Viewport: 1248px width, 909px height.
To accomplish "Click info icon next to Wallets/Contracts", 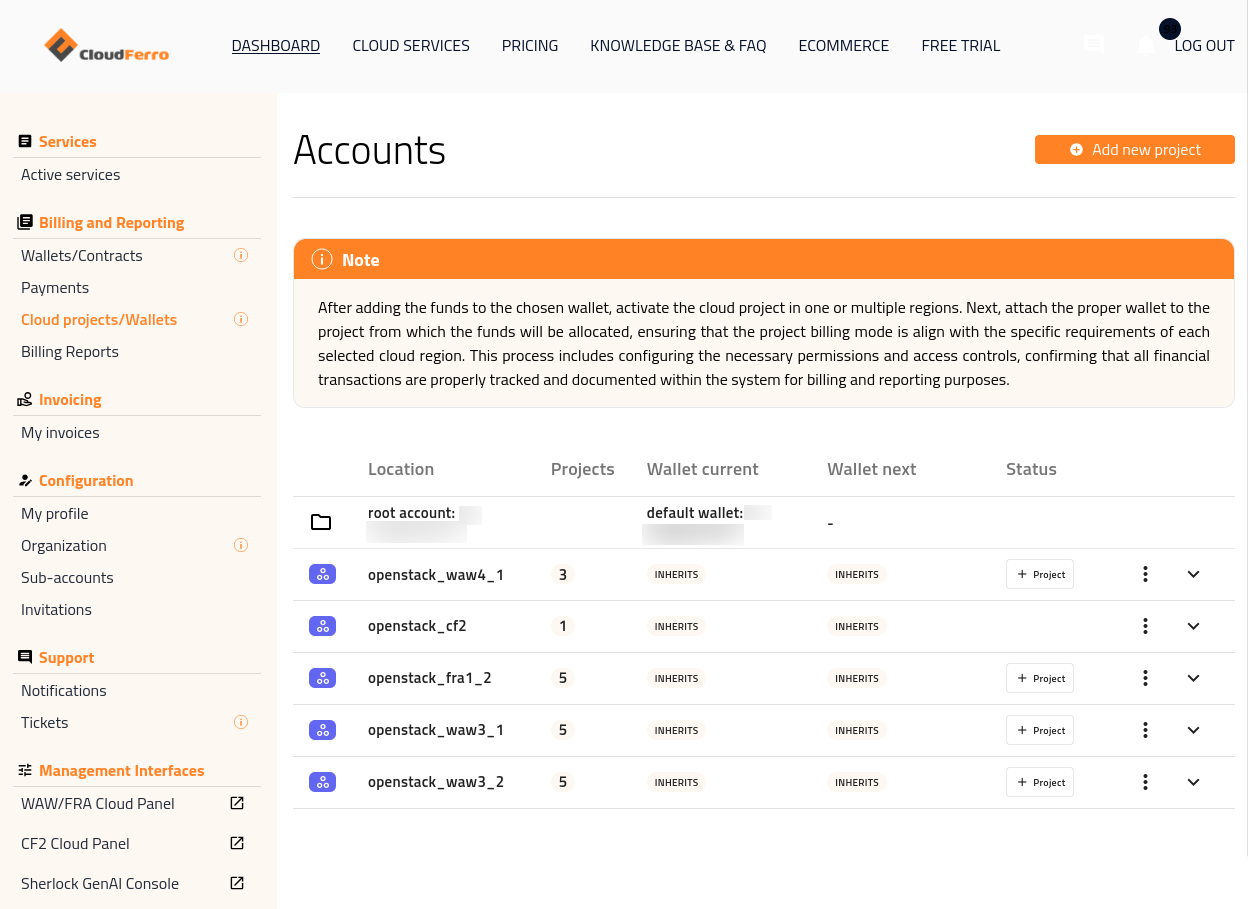I will pos(240,256).
